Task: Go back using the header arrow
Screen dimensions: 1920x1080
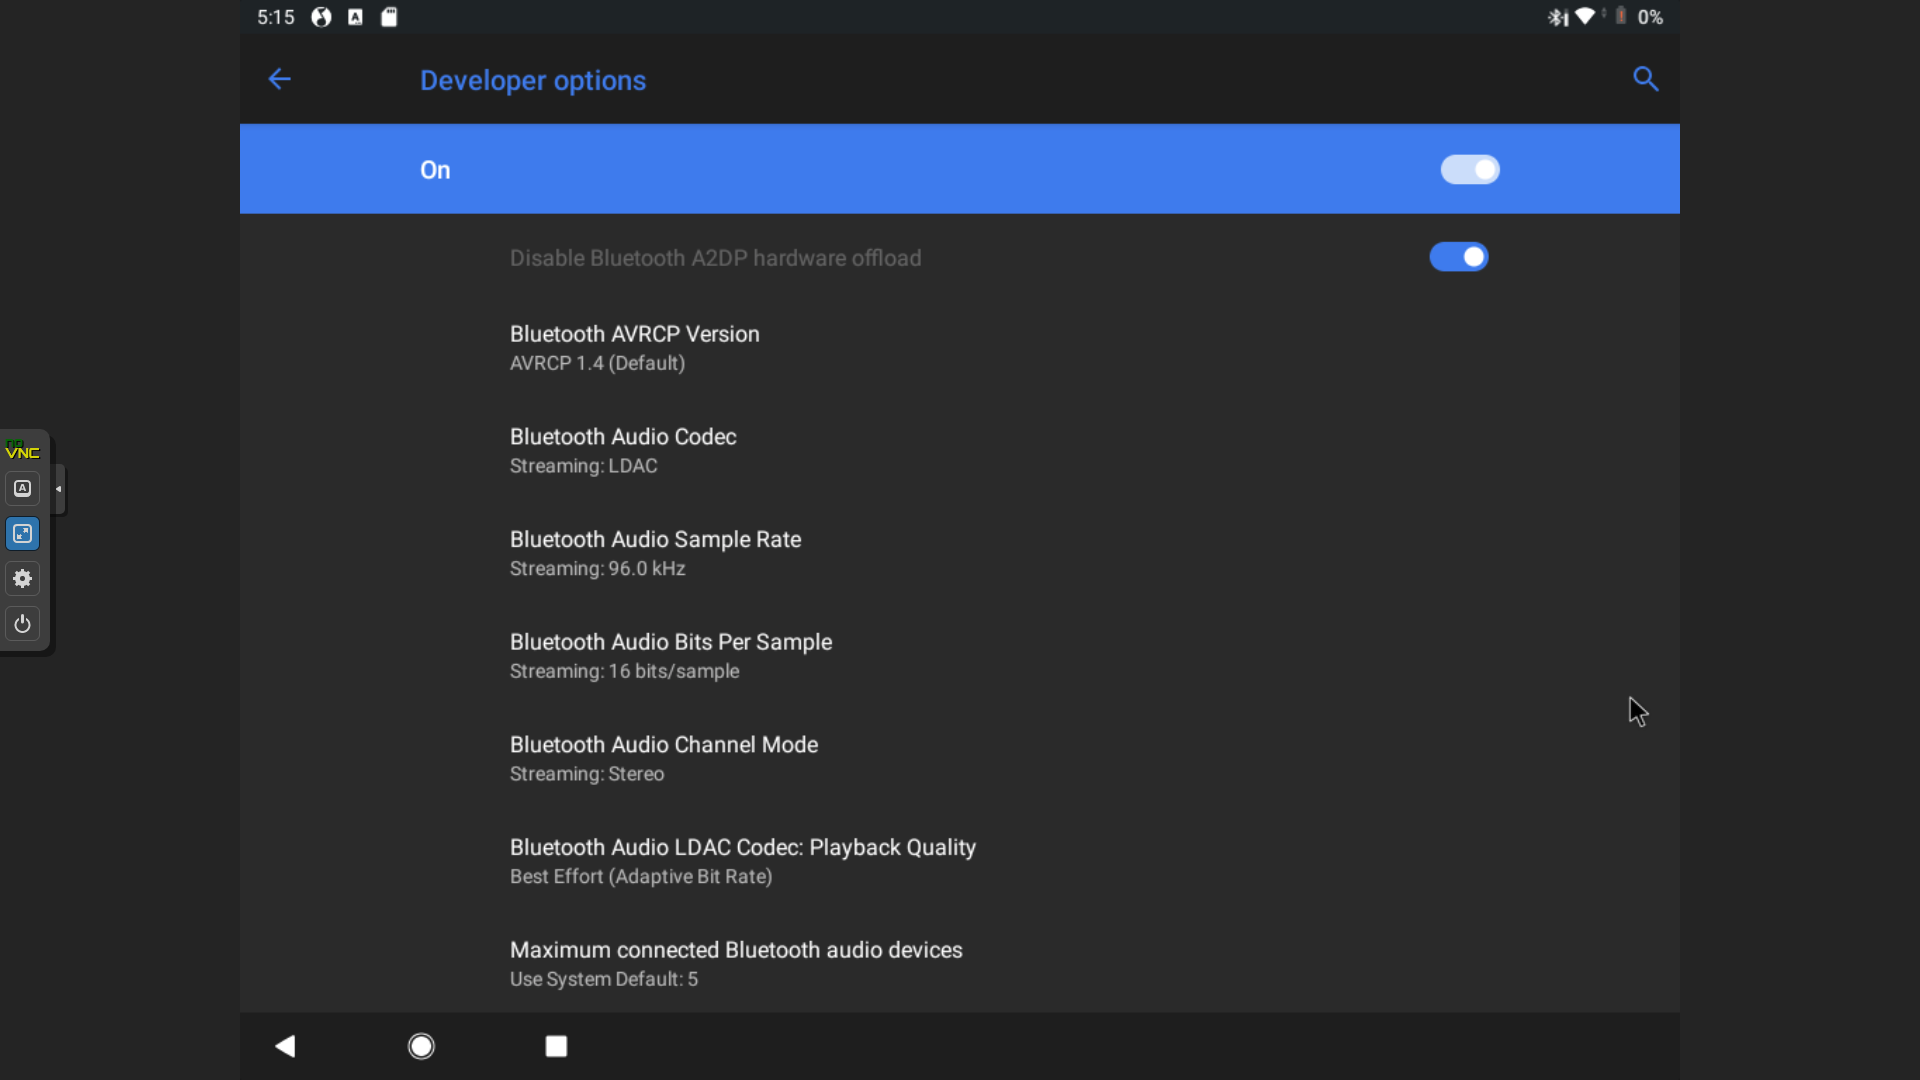Action: point(279,79)
